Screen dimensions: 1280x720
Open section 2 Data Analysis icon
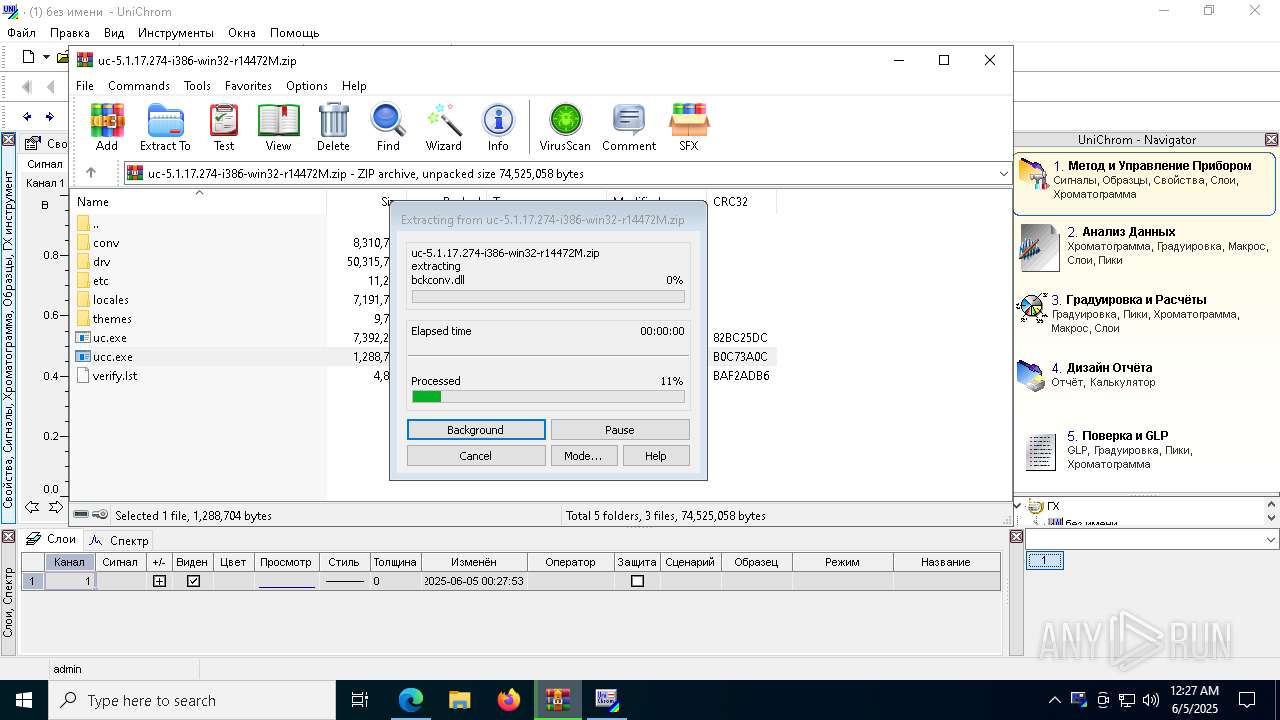tap(1039, 248)
